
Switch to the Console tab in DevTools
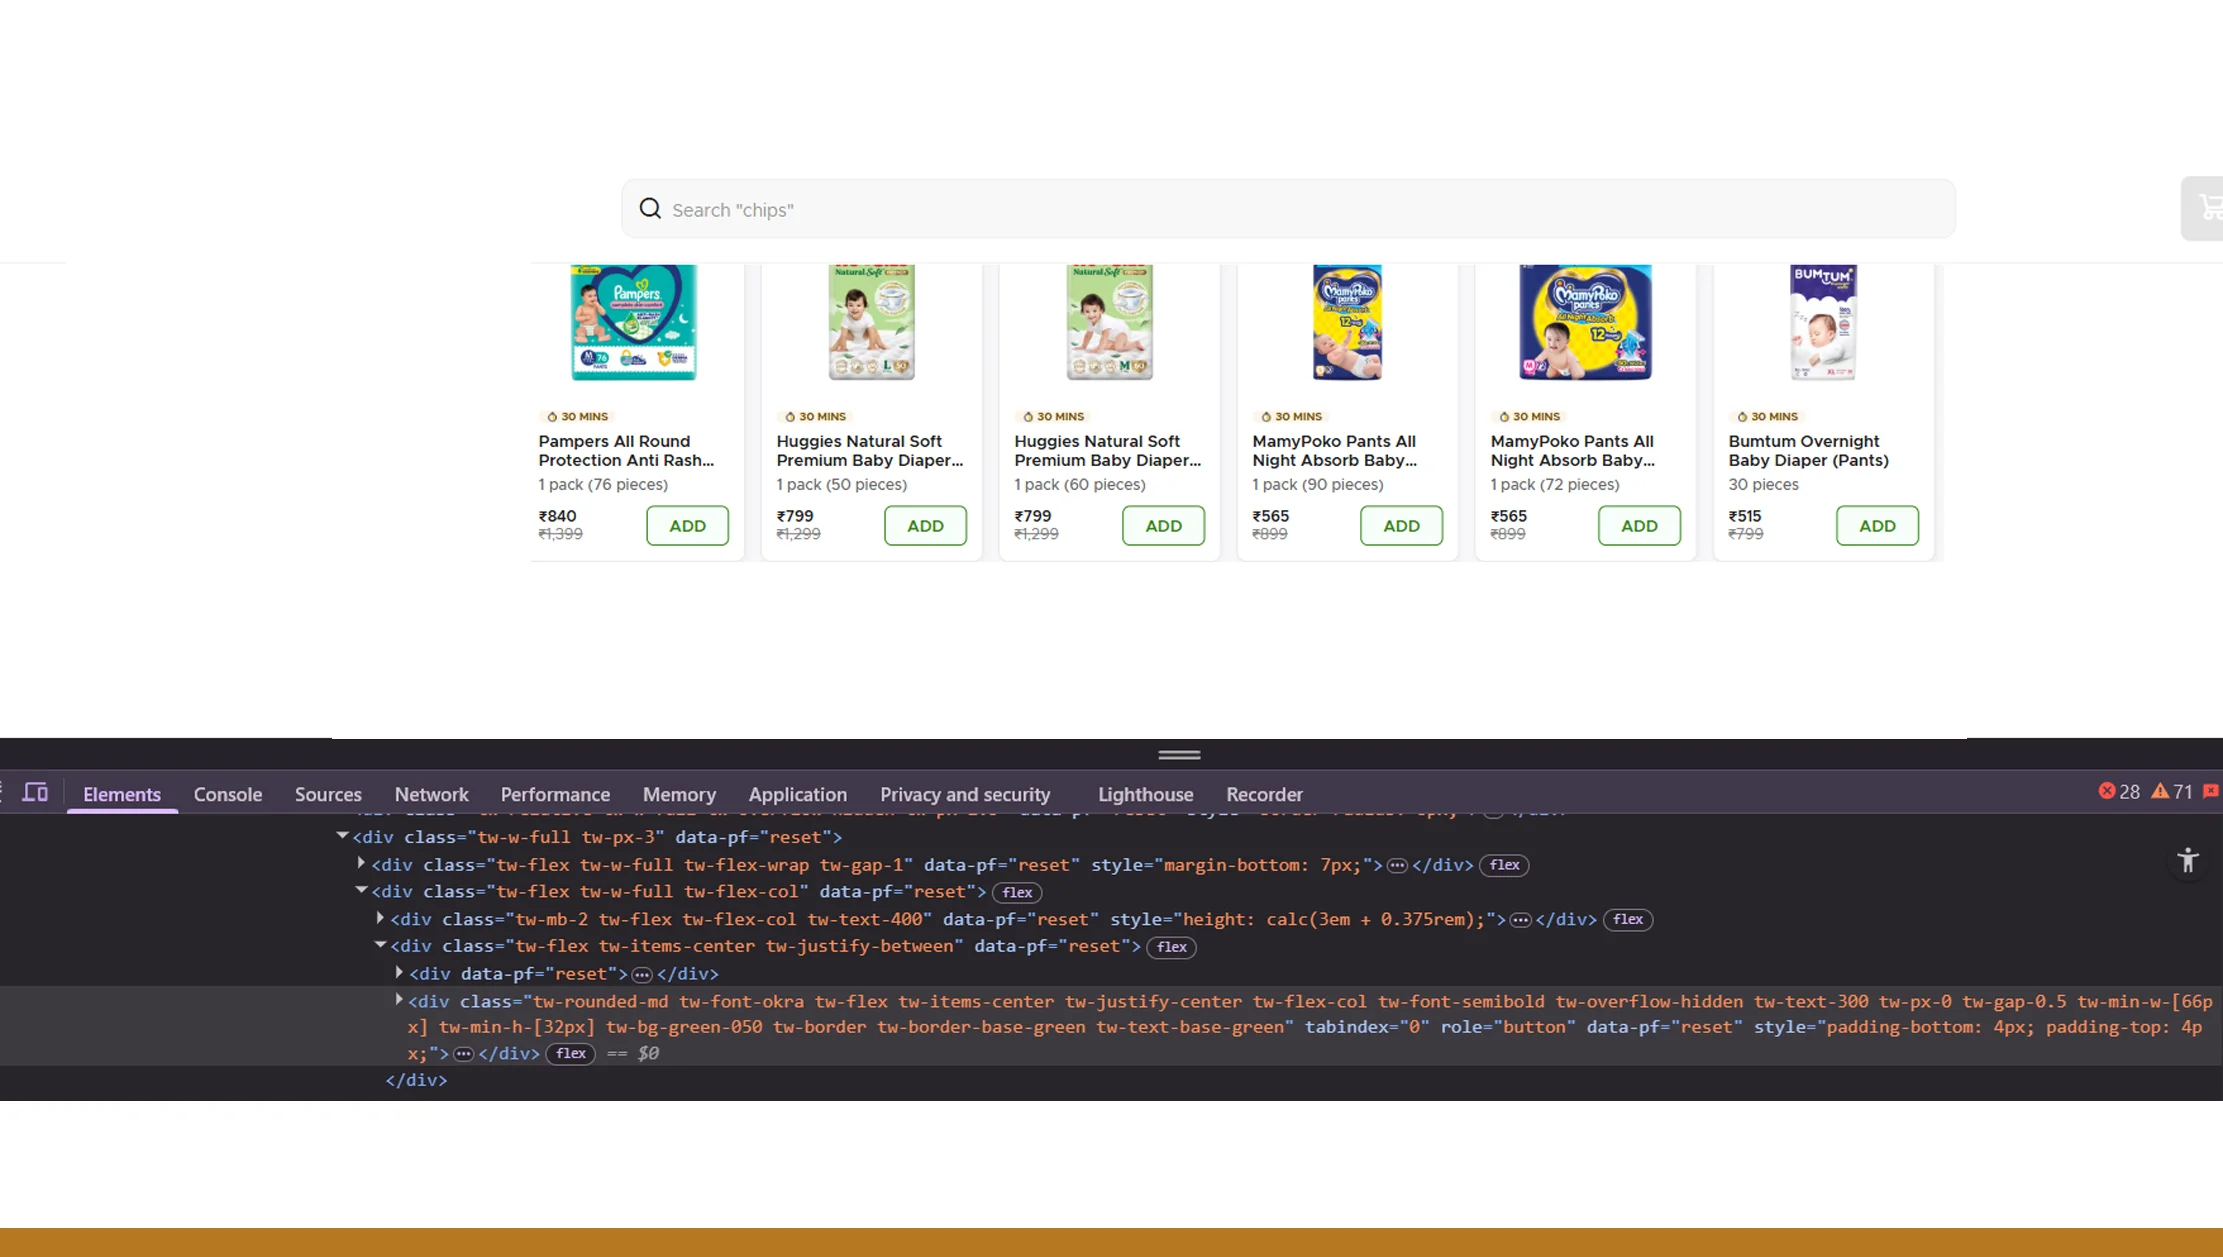[227, 794]
